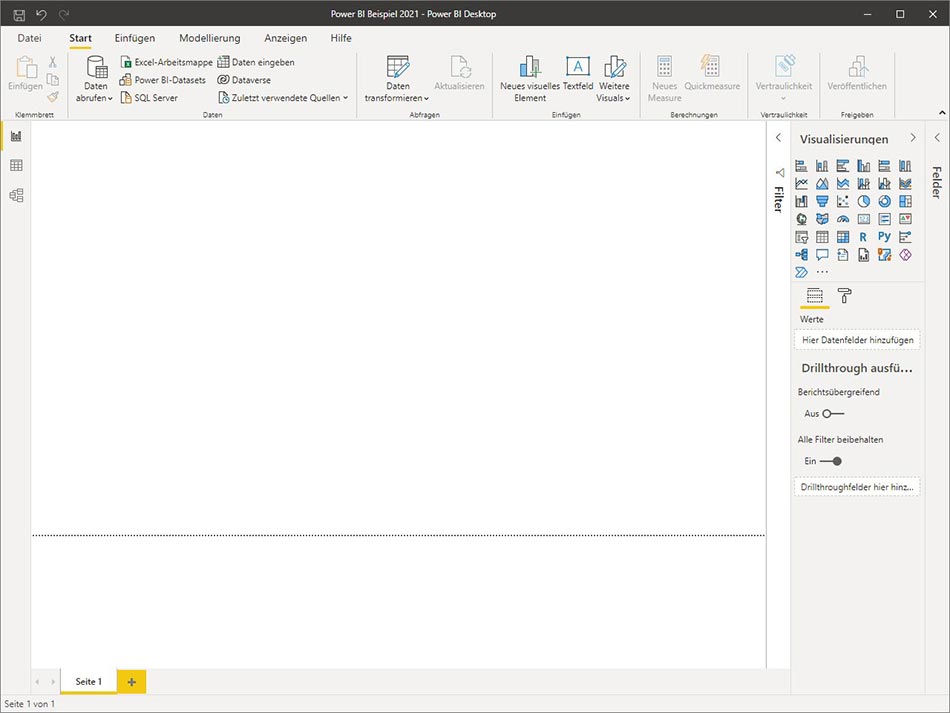This screenshot has width=950, height=713.
Task: Select the gauge visual
Action: [x=843, y=219]
